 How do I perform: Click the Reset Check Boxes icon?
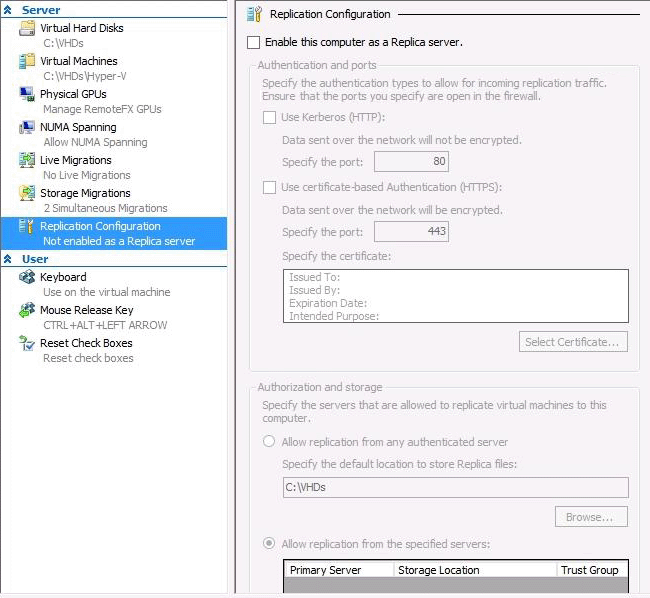click(28, 343)
